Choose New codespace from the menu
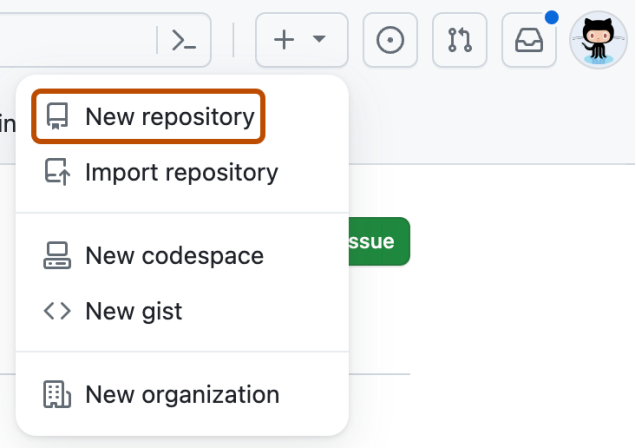Screen dimensions: 636x448 coord(174,255)
